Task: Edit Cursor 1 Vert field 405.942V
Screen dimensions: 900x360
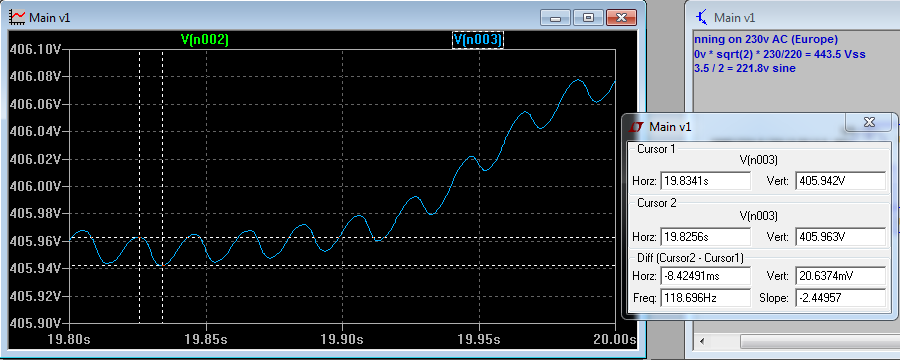Action: pos(840,181)
